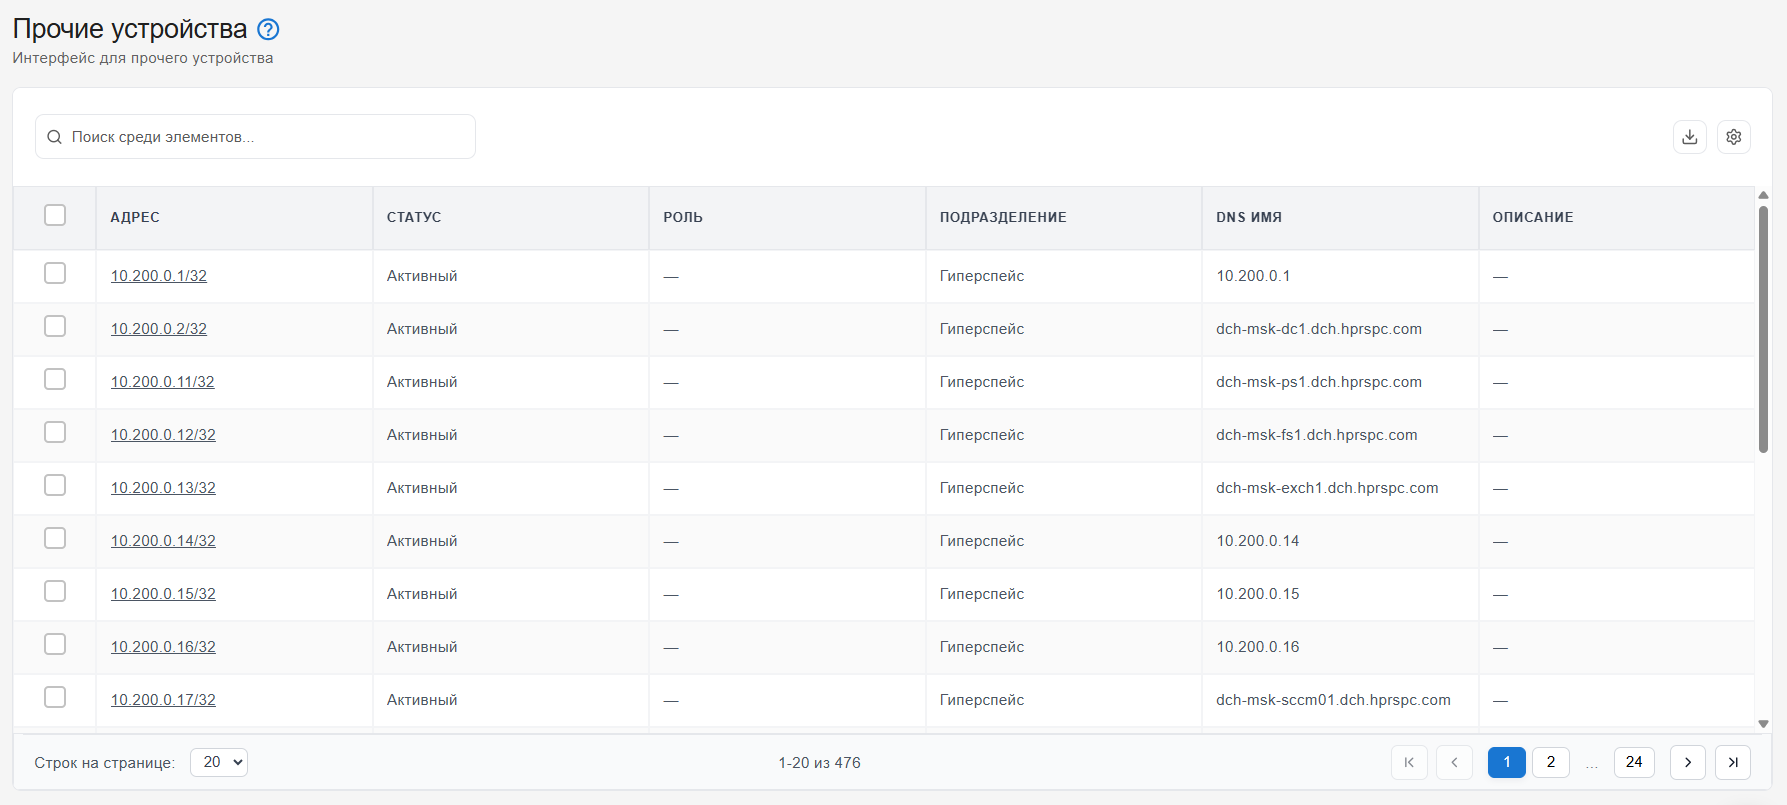Image resolution: width=1787 pixels, height=805 pixels.
Task: Check the row for 10.200.0.13/32
Action: click(55, 485)
